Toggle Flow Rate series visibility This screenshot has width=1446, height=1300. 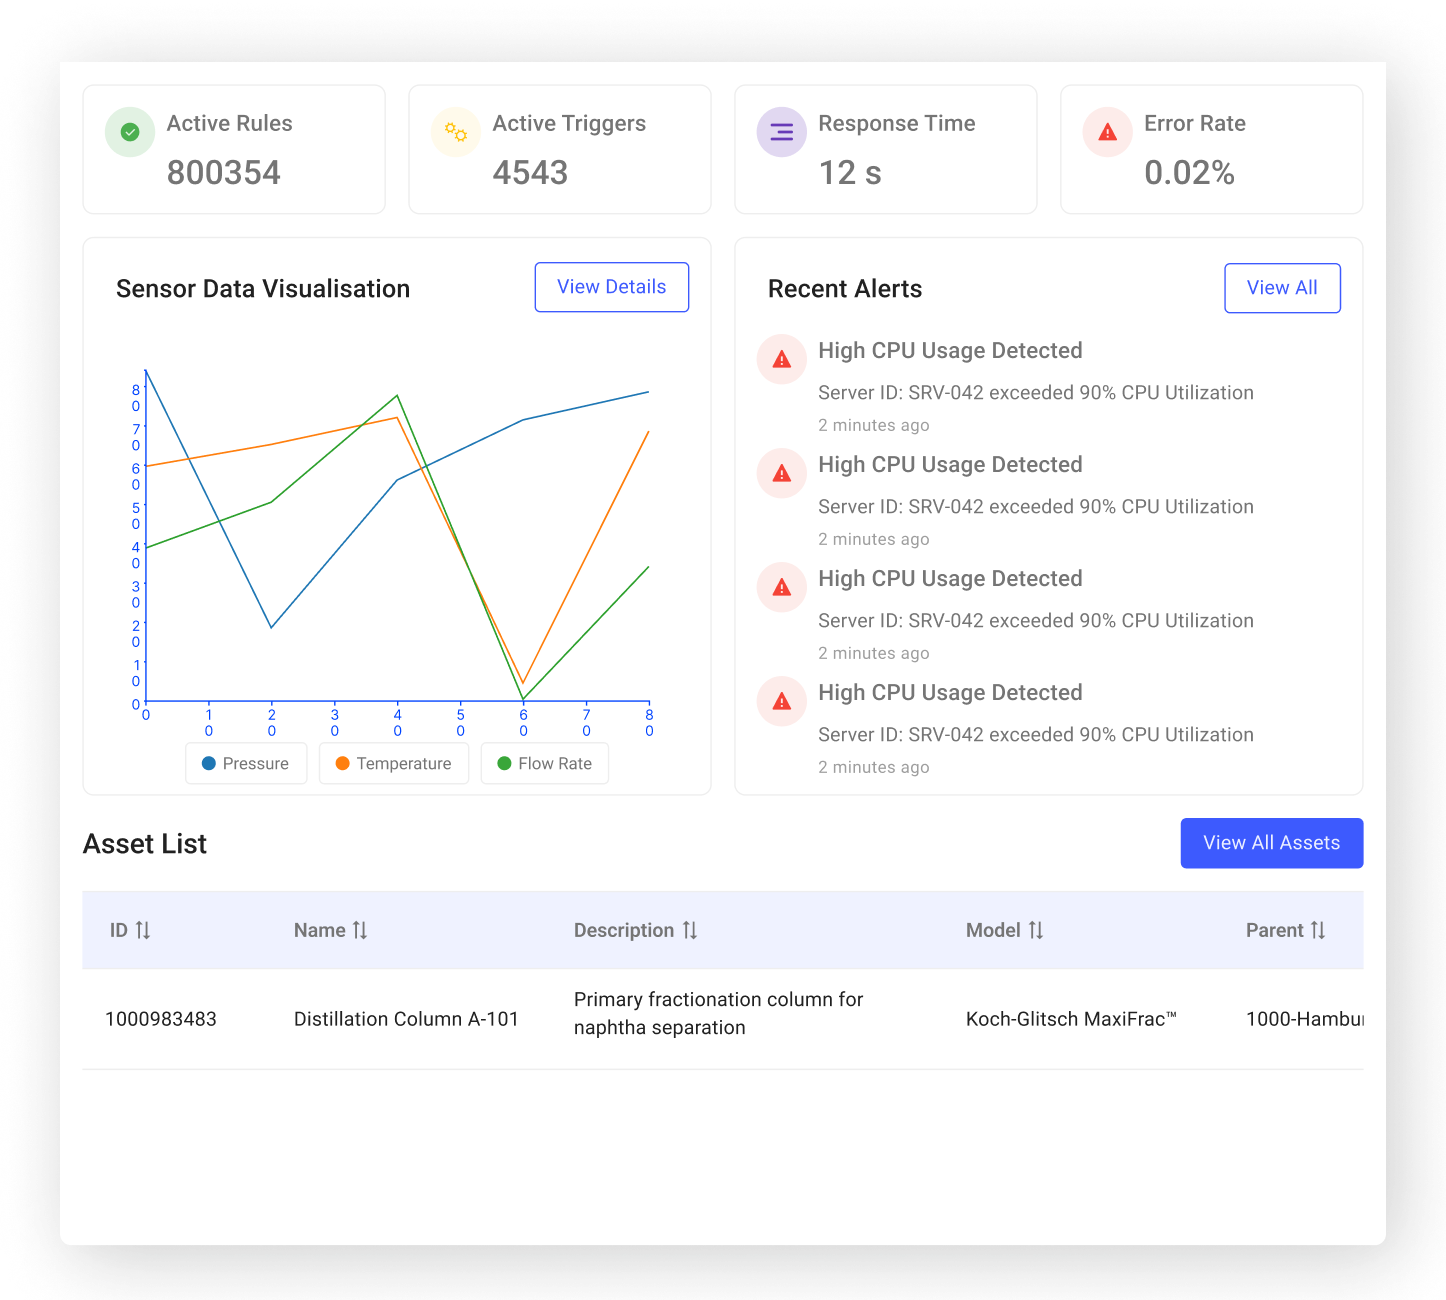[545, 764]
